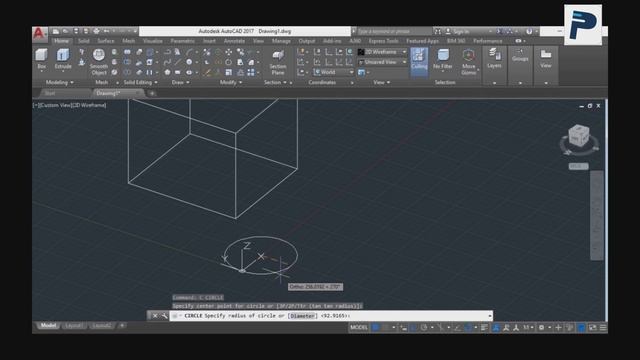
Task: Open the No Filter selection filter
Action: pyautogui.click(x=443, y=59)
